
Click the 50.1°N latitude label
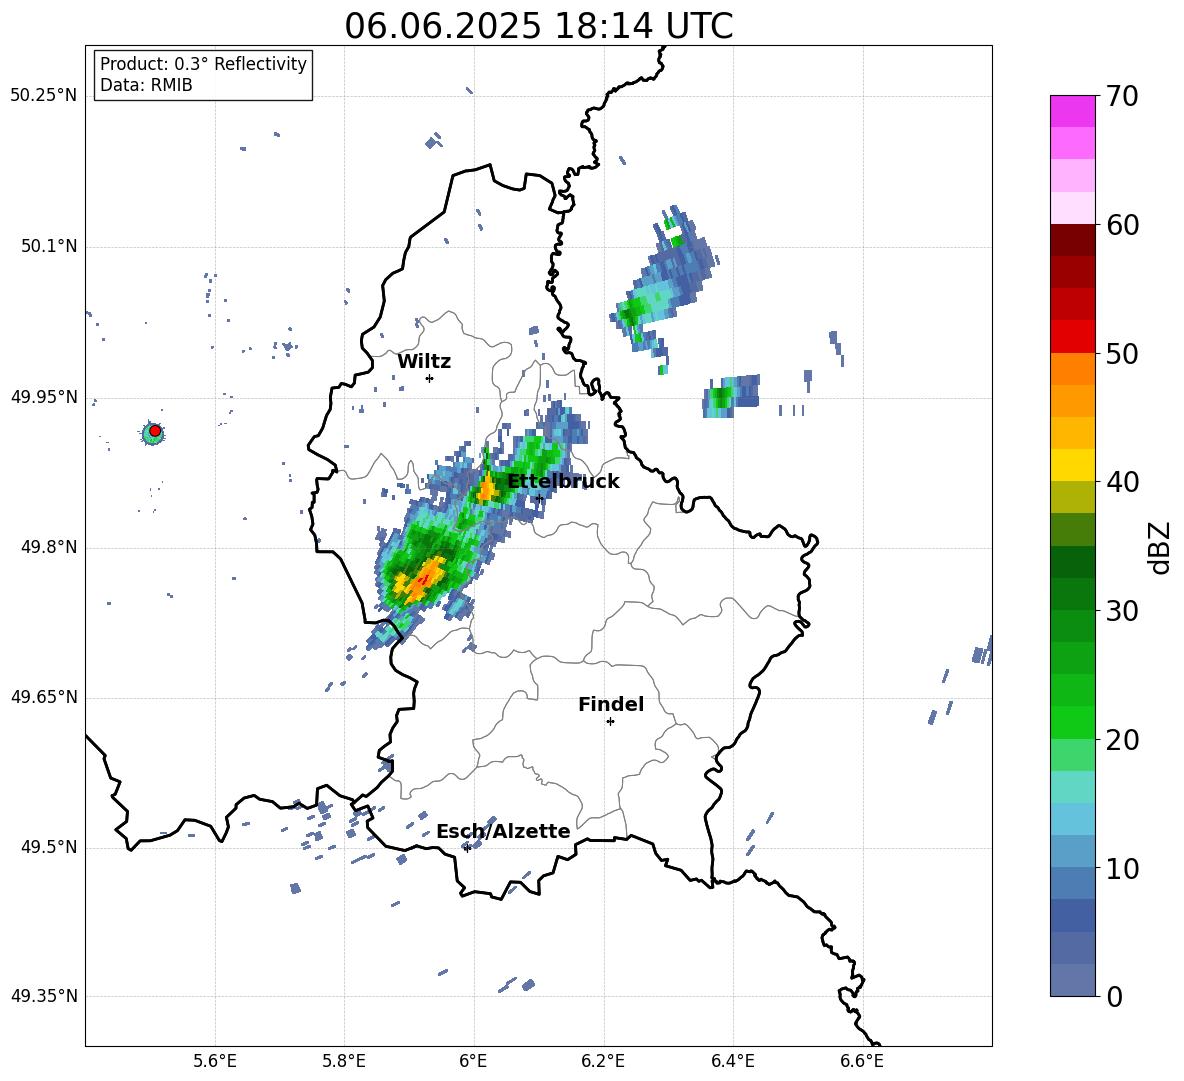(49, 247)
